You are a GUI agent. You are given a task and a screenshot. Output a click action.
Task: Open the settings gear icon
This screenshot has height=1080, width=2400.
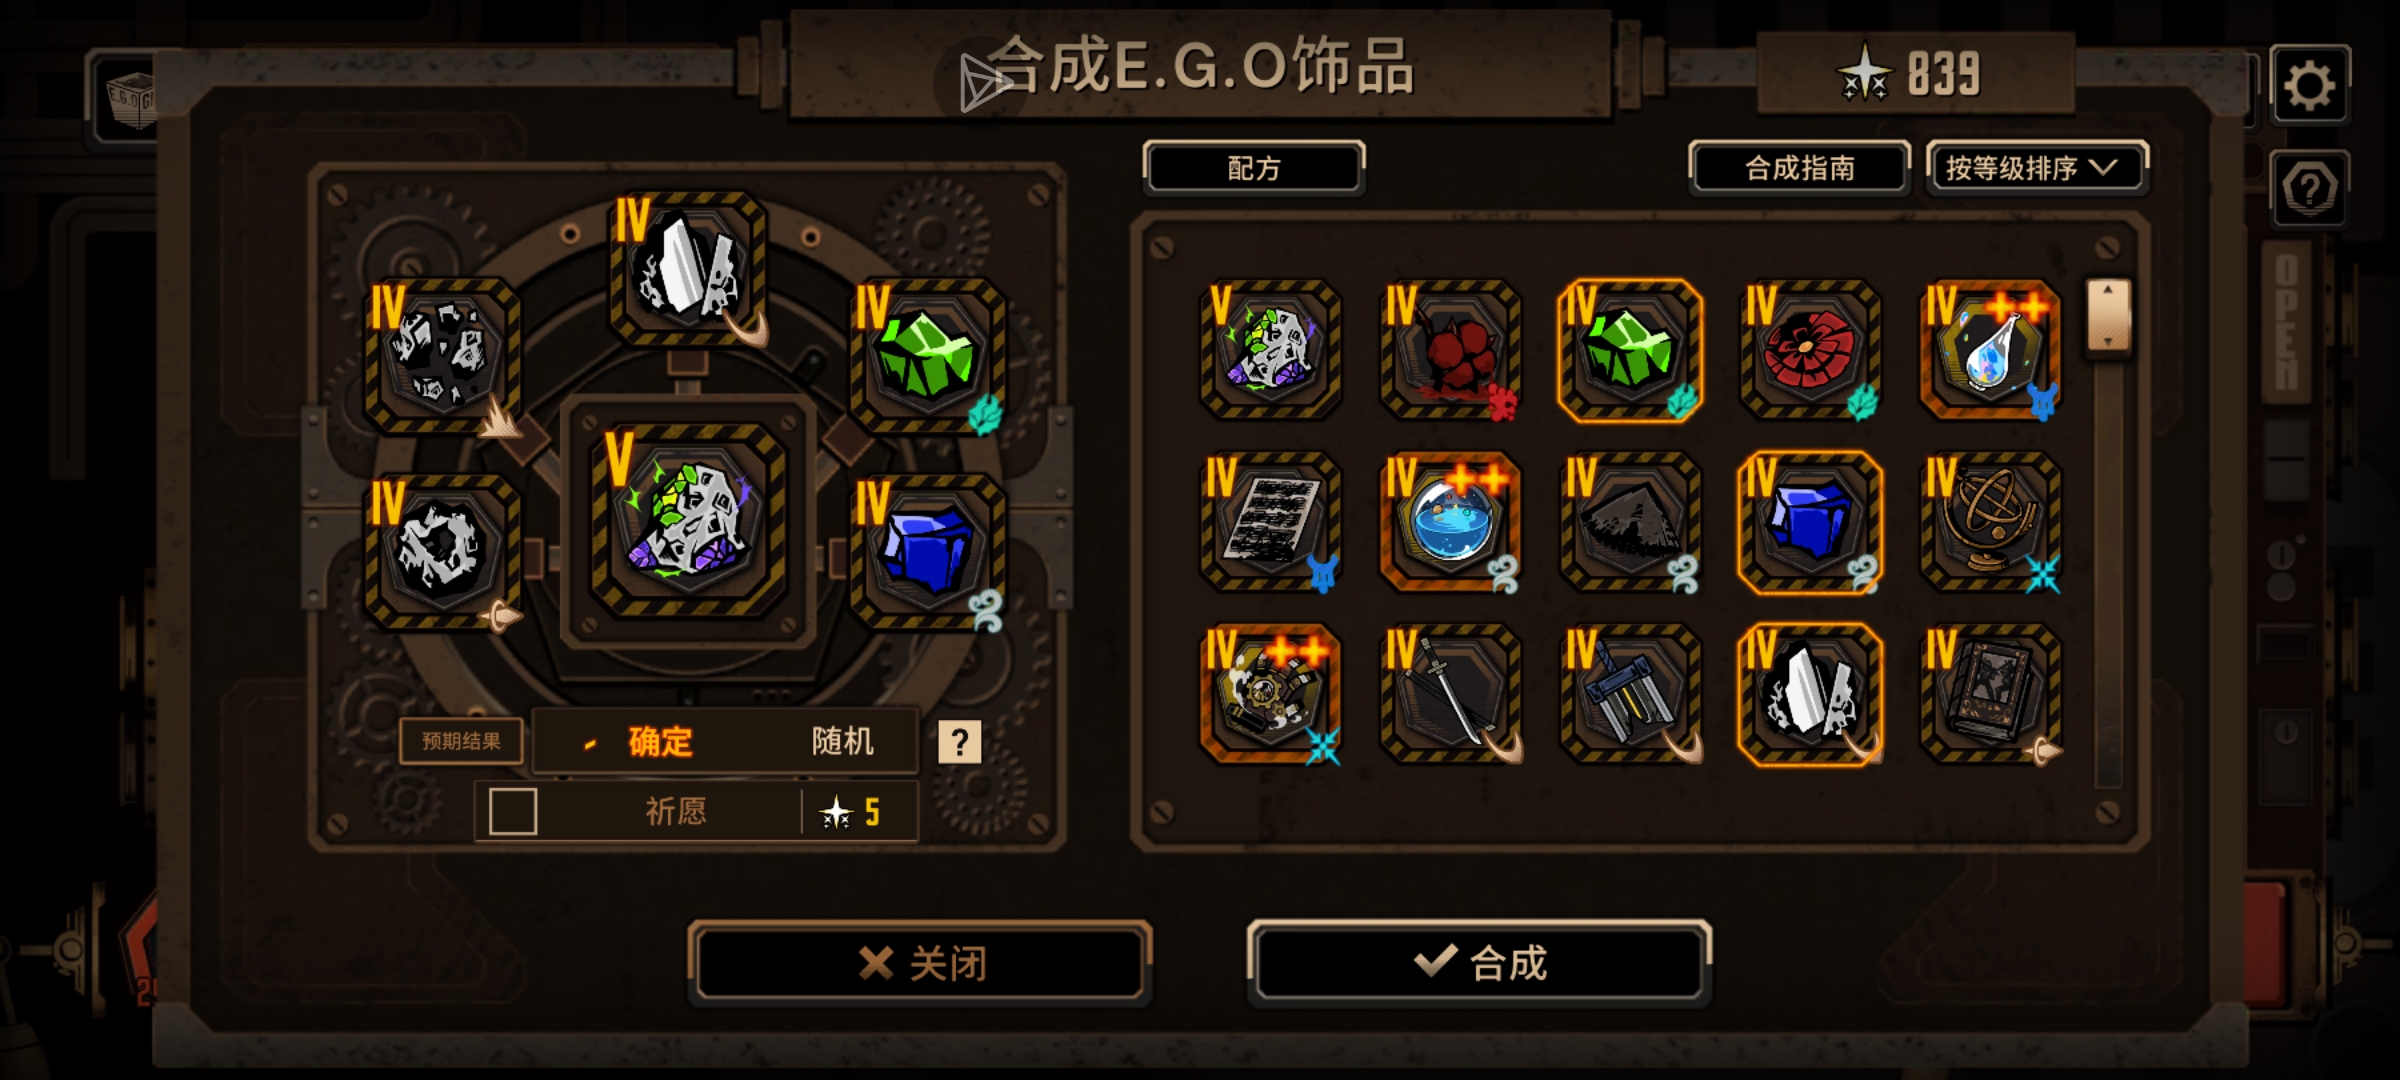tap(2309, 85)
